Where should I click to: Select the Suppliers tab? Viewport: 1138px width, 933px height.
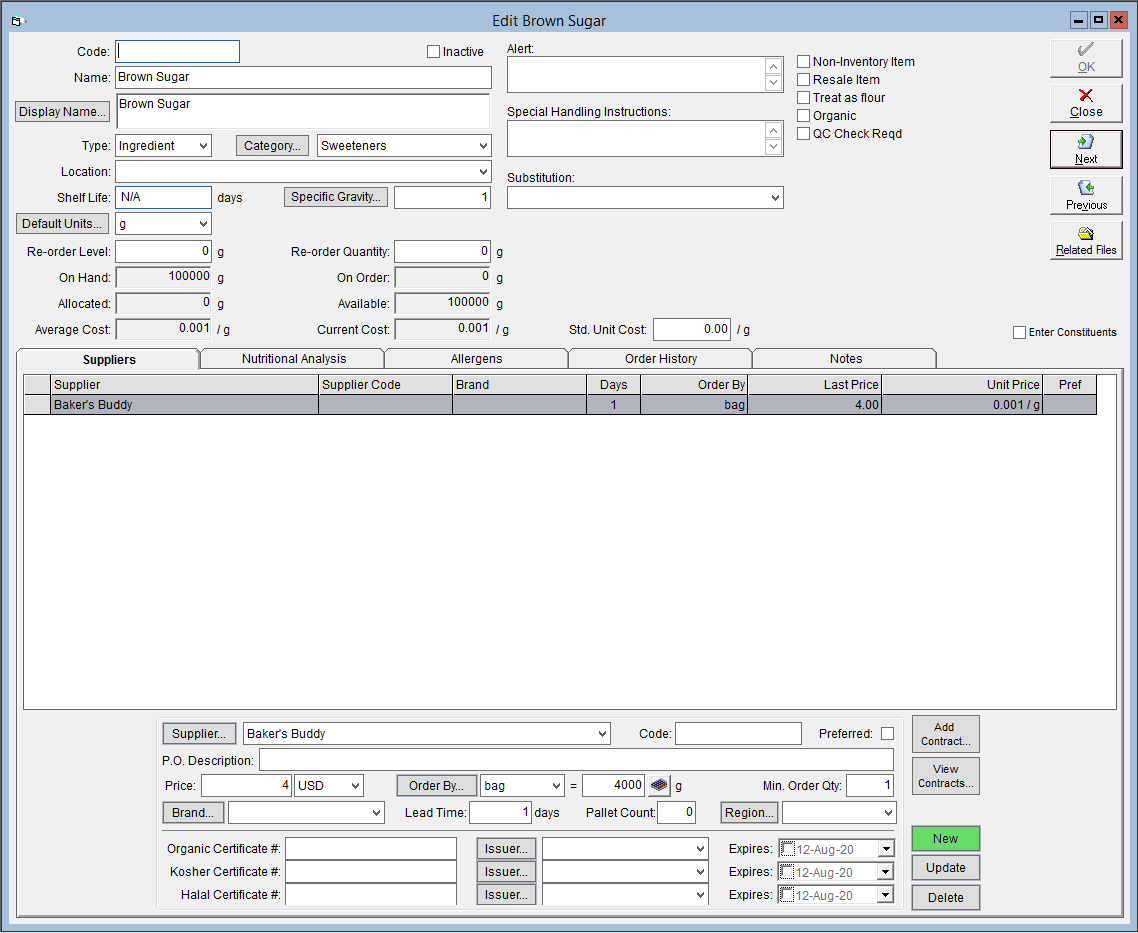[109, 359]
